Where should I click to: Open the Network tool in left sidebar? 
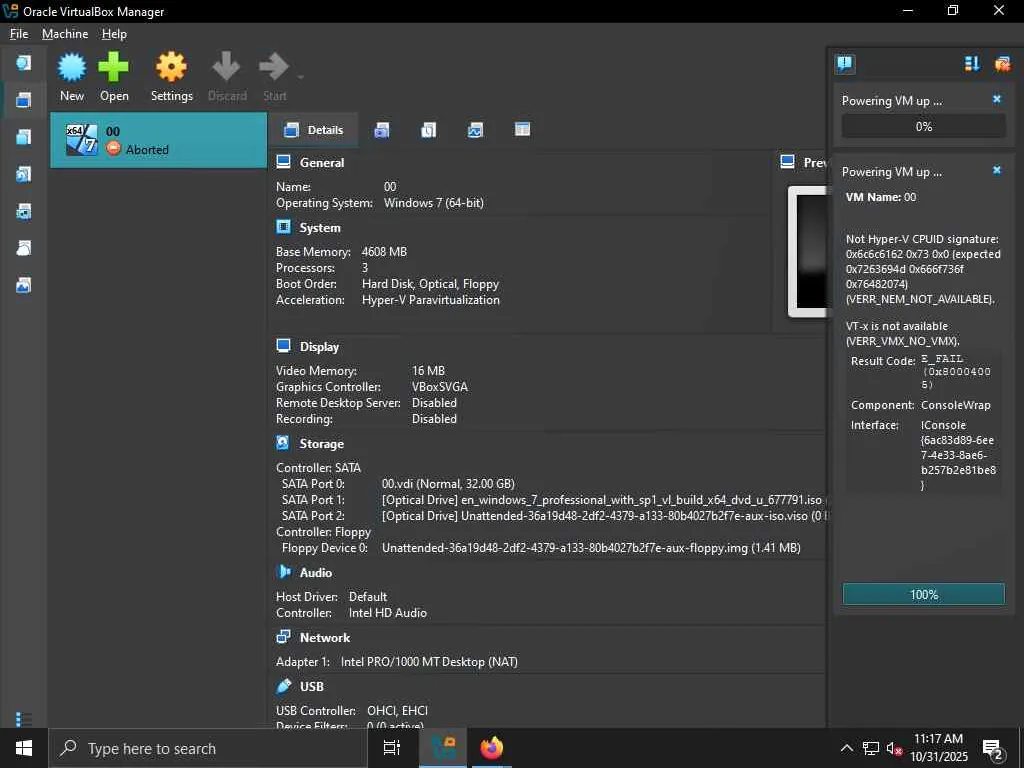[x=24, y=211]
